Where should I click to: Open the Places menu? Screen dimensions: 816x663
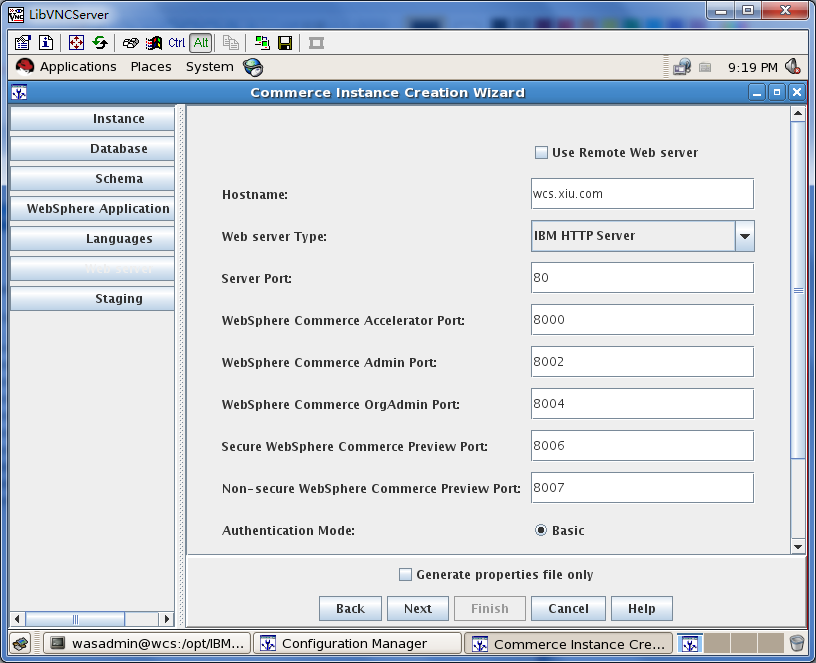tap(151, 67)
